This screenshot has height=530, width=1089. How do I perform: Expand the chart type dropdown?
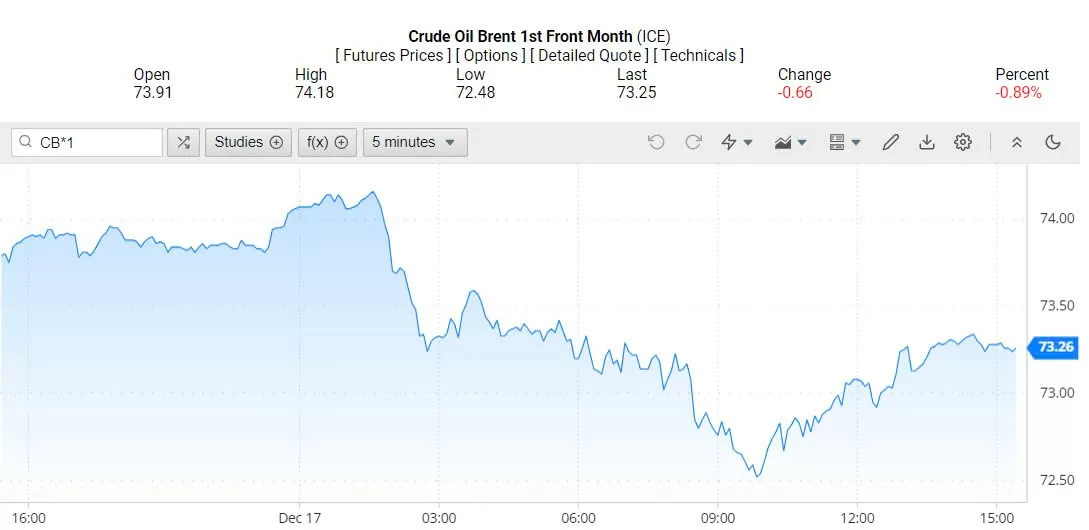791,142
